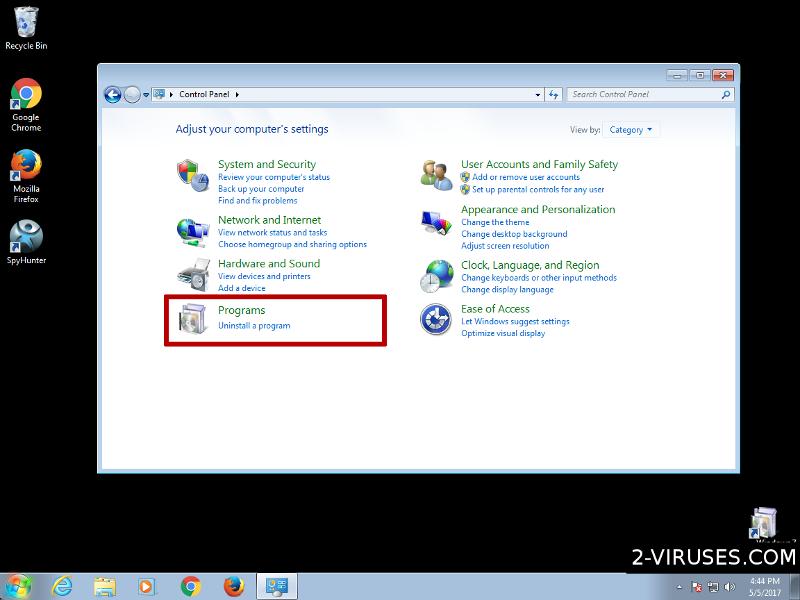Image resolution: width=800 pixels, height=600 pixels.
Task: Click the Windows Start button
Action: coord(18,585)
